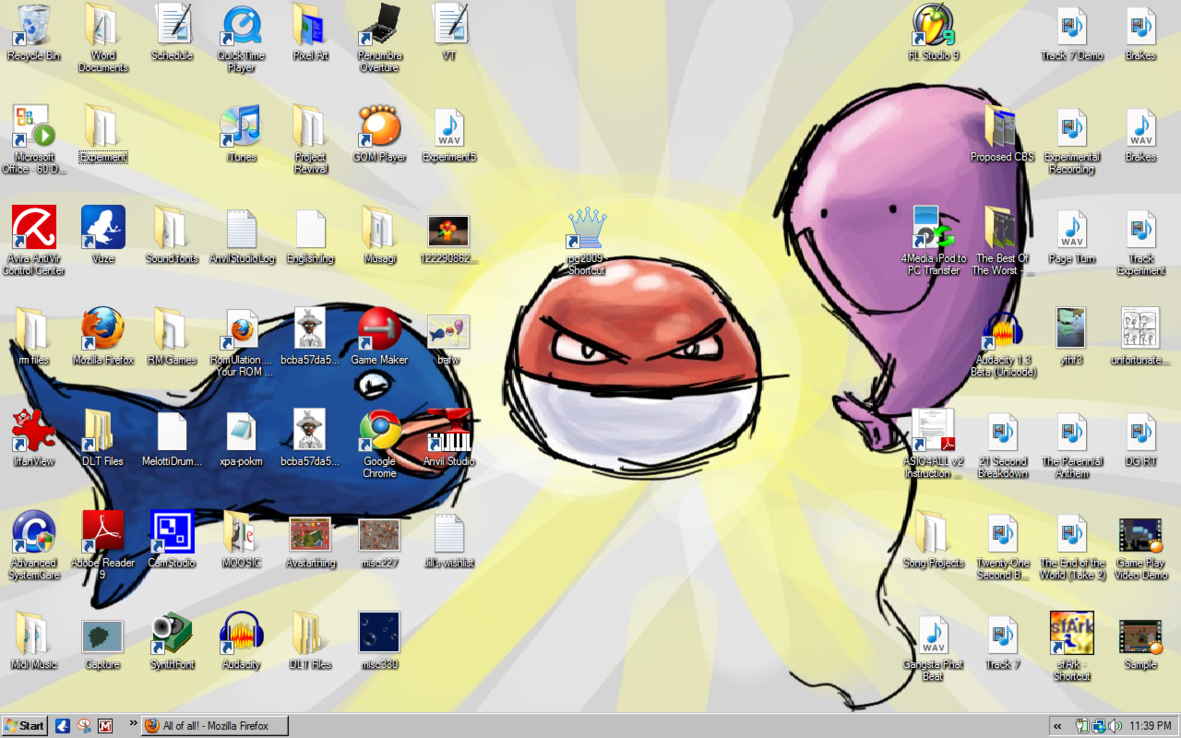Expand hidden system tray icons
Viewport: 1181px width, 738px height.
tap(1057, 726)
